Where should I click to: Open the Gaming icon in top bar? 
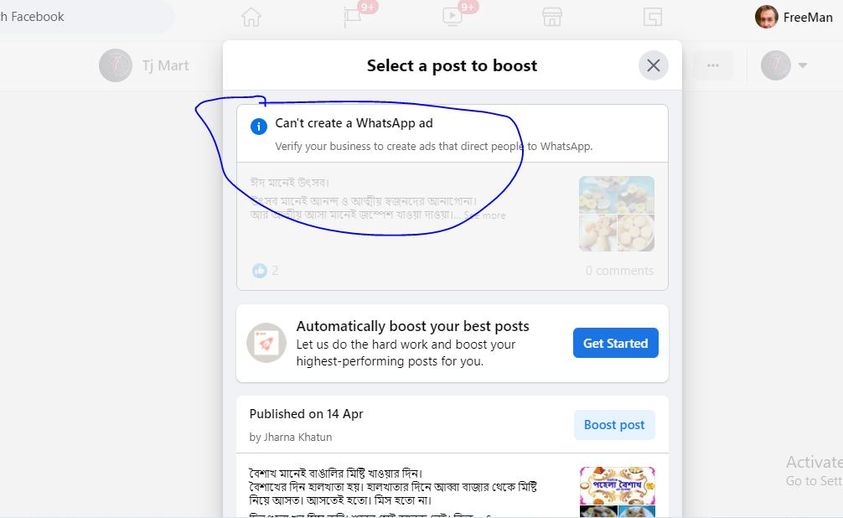652,17
